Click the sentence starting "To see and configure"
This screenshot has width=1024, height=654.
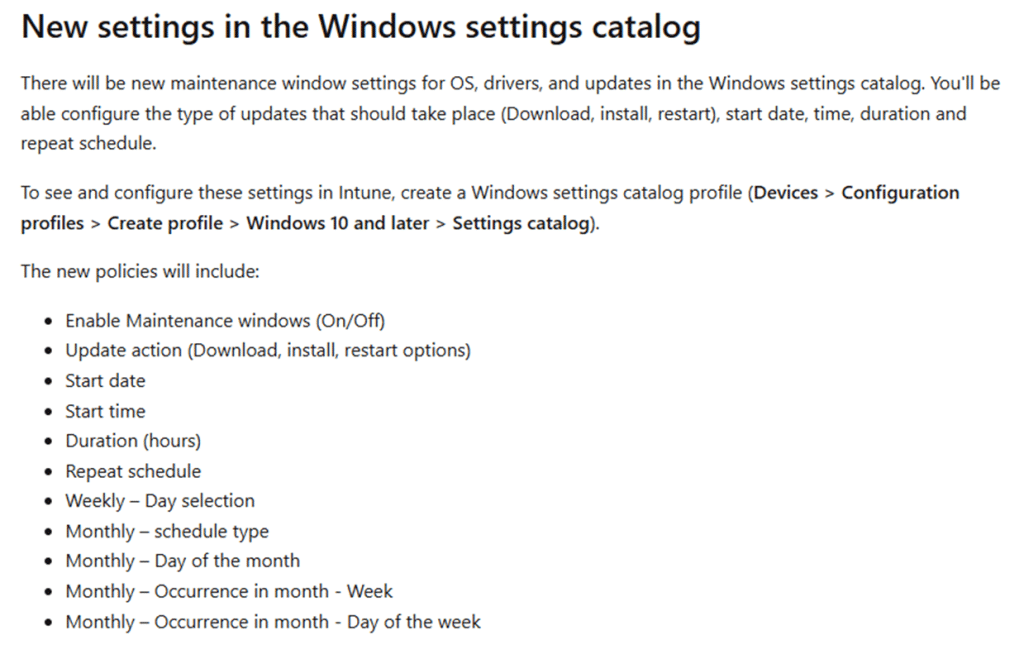pos(380,193)
